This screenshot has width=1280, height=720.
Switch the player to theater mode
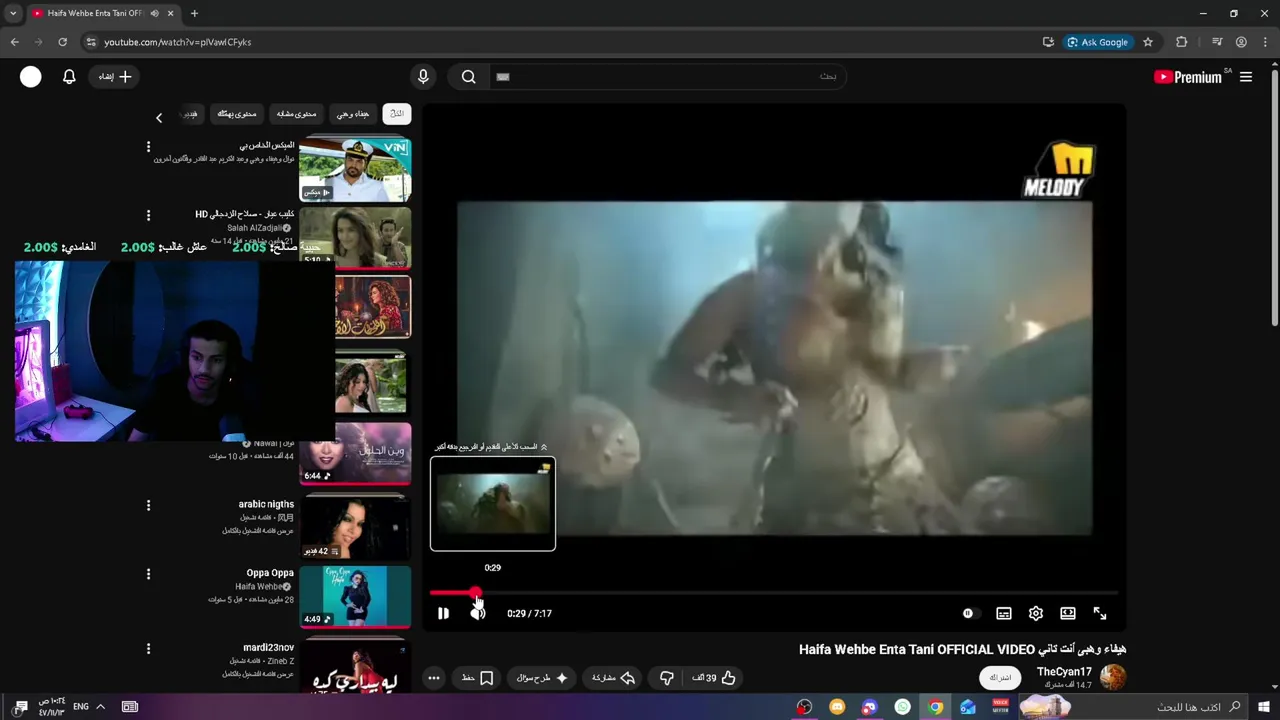pos(1068,613)
